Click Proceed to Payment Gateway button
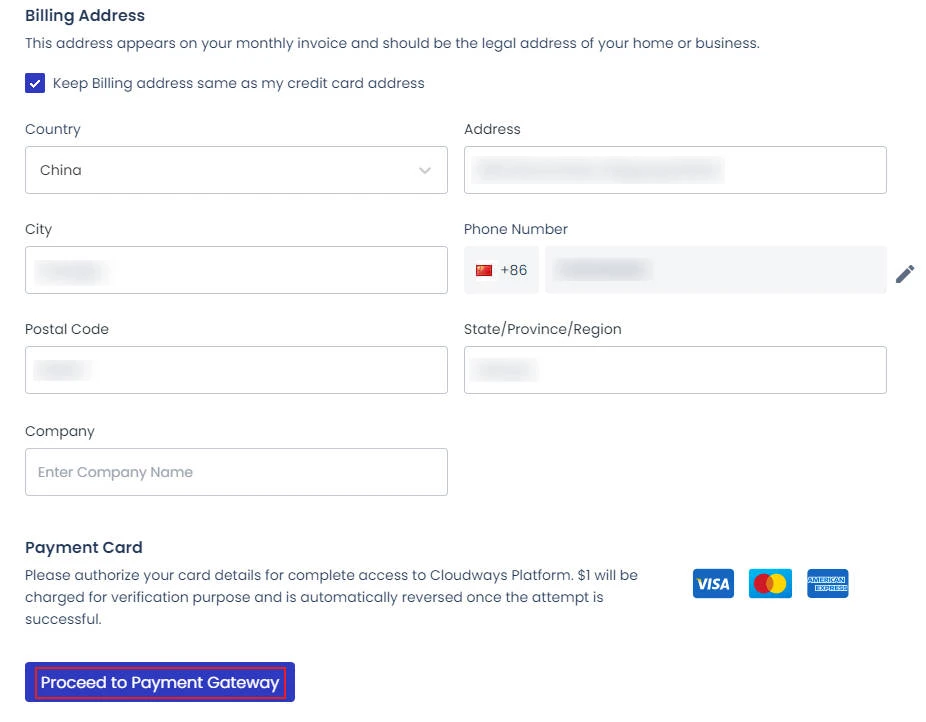 coord(160,683)
